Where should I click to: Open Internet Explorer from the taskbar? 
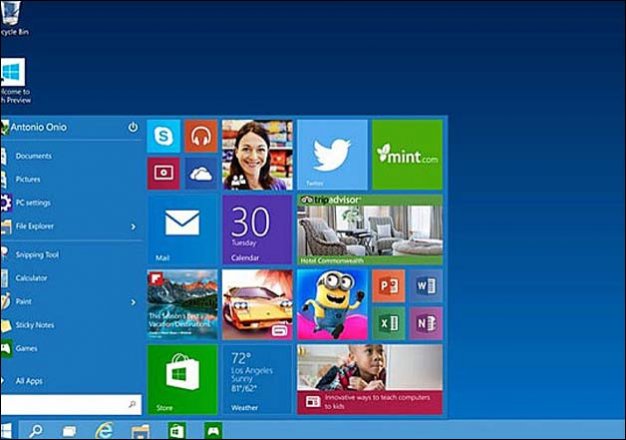click(x=103, y=431)
